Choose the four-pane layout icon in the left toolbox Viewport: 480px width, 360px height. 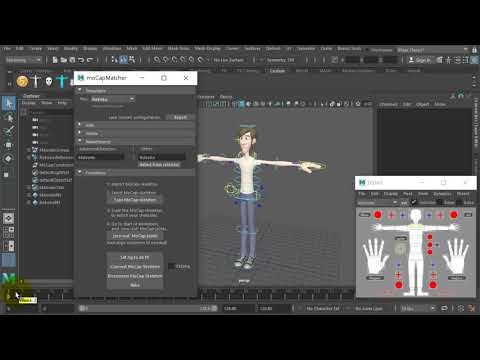(x=9, y=232)
